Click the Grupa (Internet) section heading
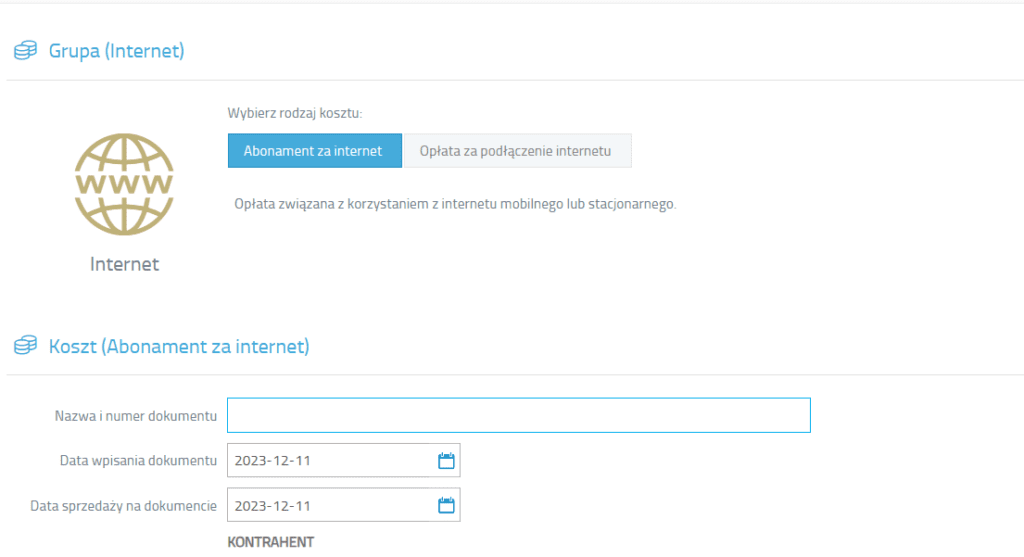The width and height of the screenshot is (1024, 557). point(116,50)
